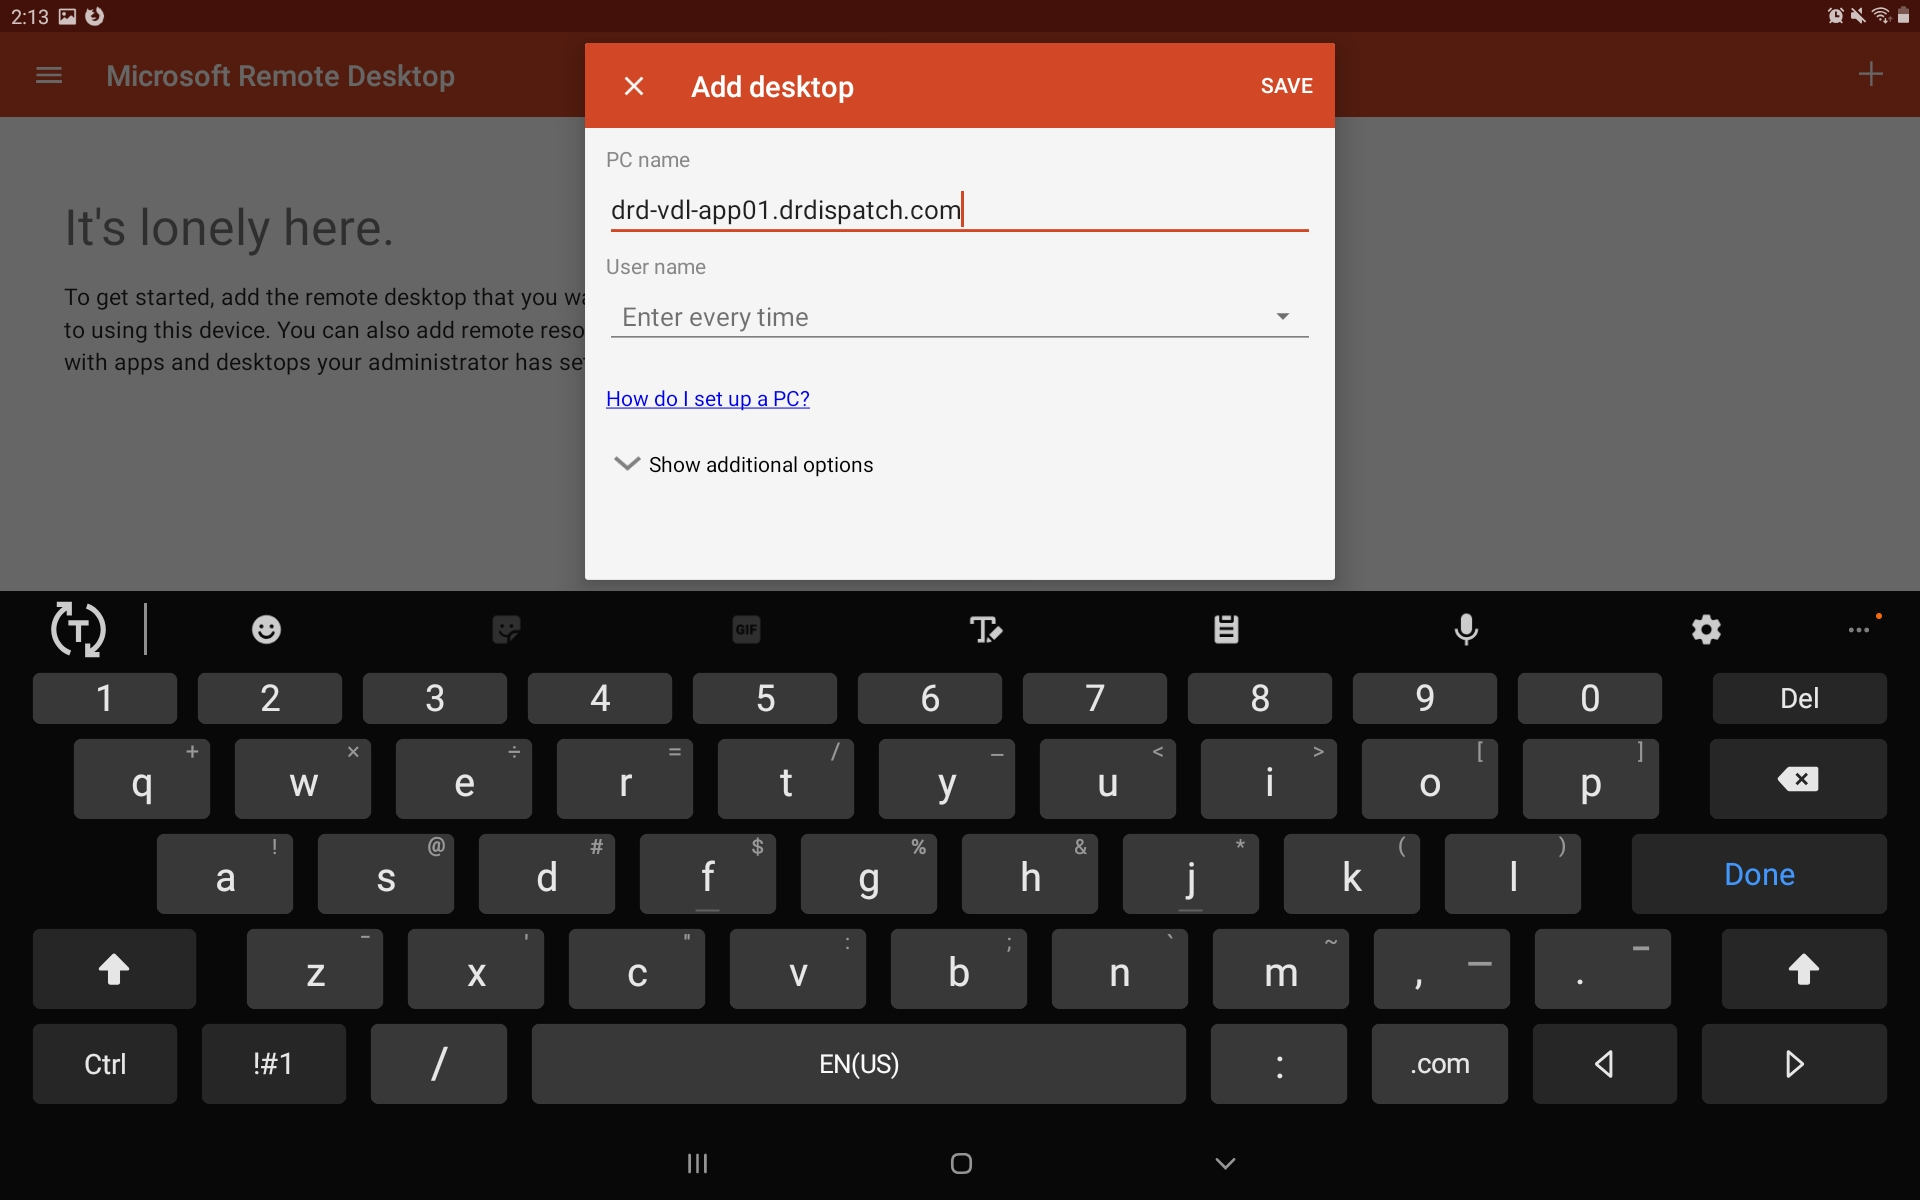Screen dimensions: 1920x1200
Task: Close the Add desktop dialog
Action: [x=633, y=86]
